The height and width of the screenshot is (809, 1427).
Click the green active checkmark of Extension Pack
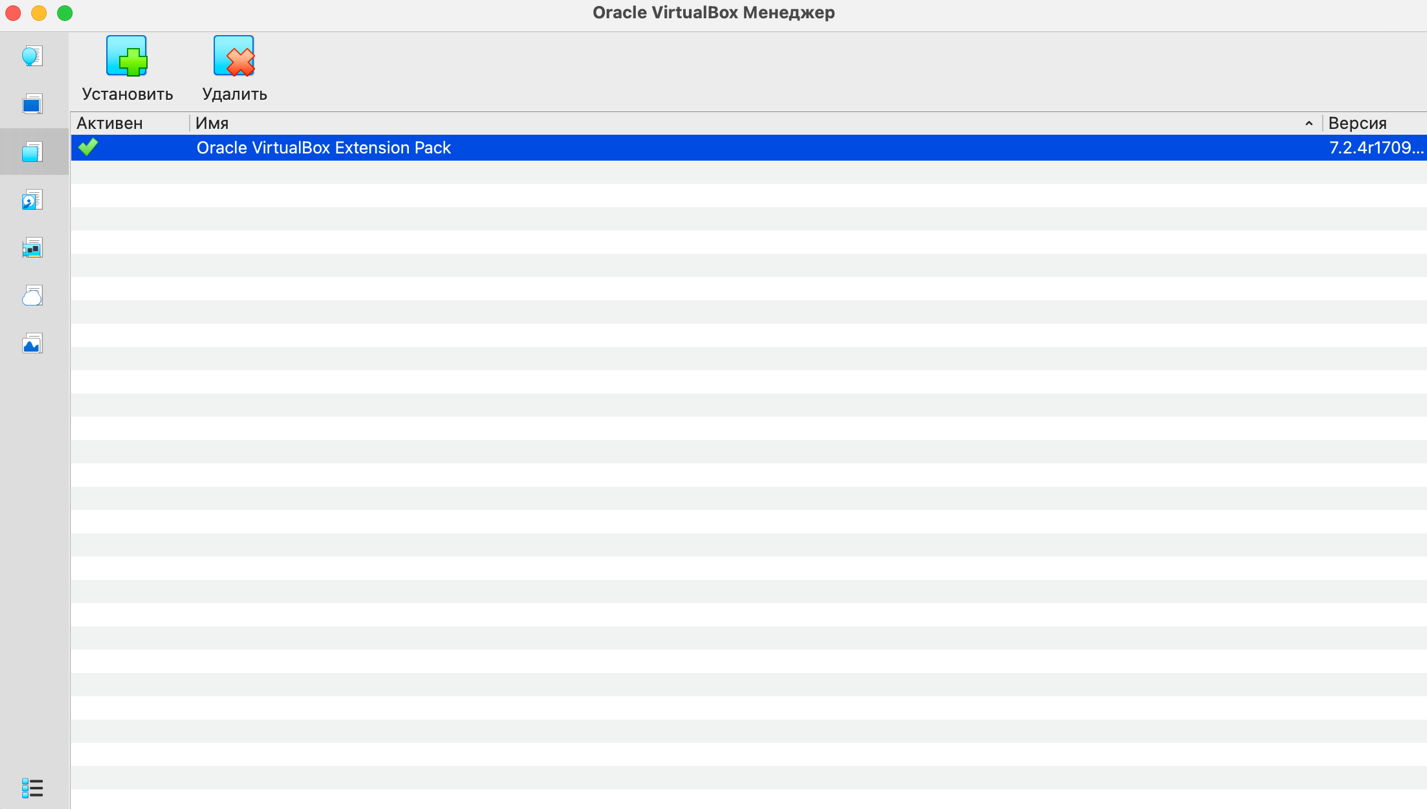point(89,147)
